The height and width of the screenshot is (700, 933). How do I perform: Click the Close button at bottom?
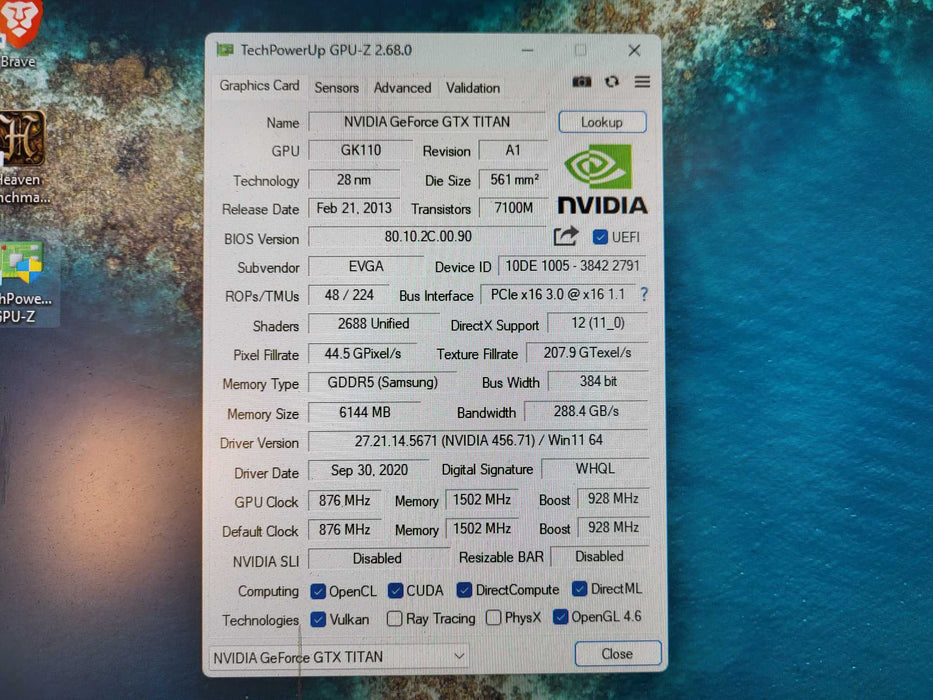(618, 654)
